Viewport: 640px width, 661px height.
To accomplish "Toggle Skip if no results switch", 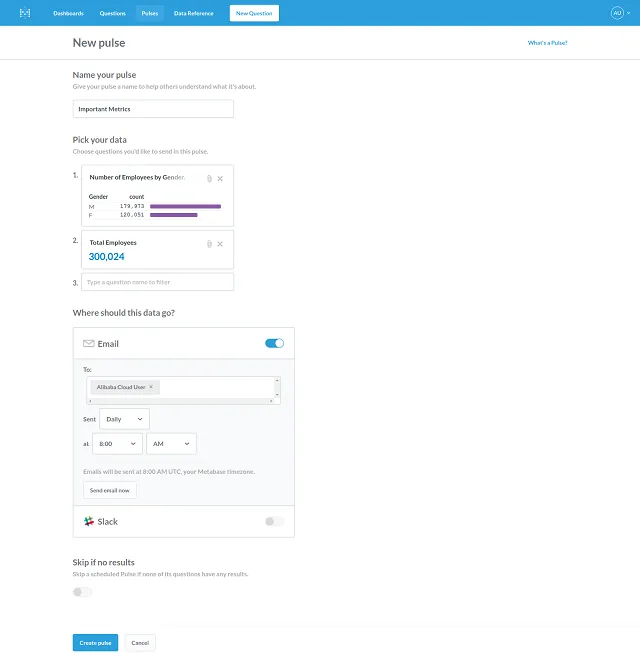I will point(82,592).
